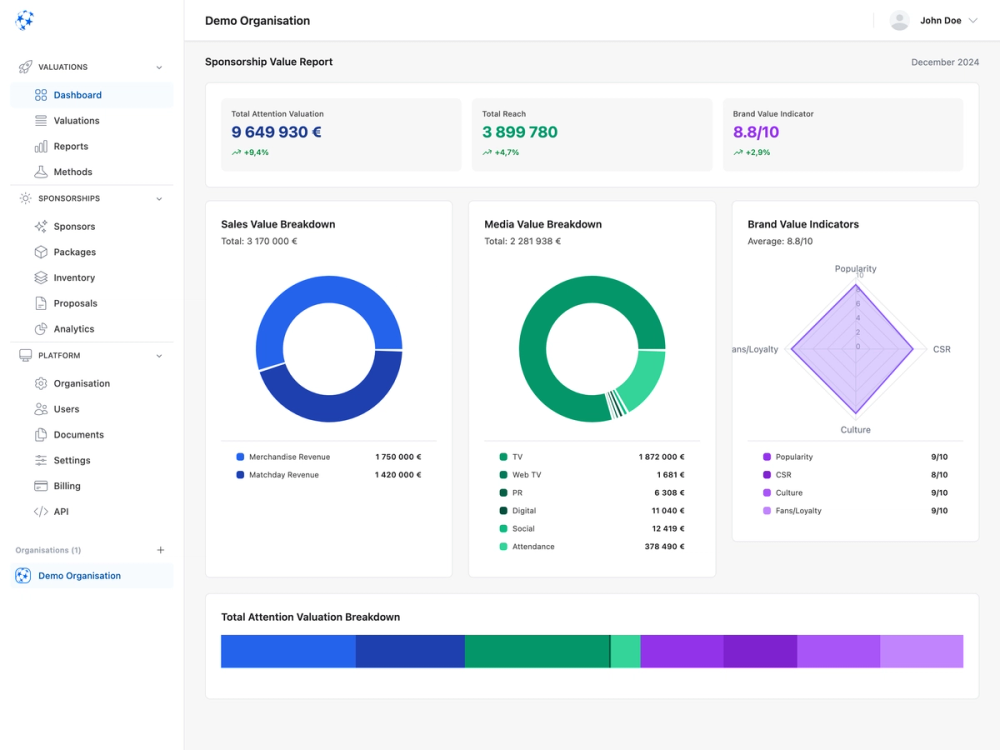Open Demo Organisation from the sidebar

[79, 575]
